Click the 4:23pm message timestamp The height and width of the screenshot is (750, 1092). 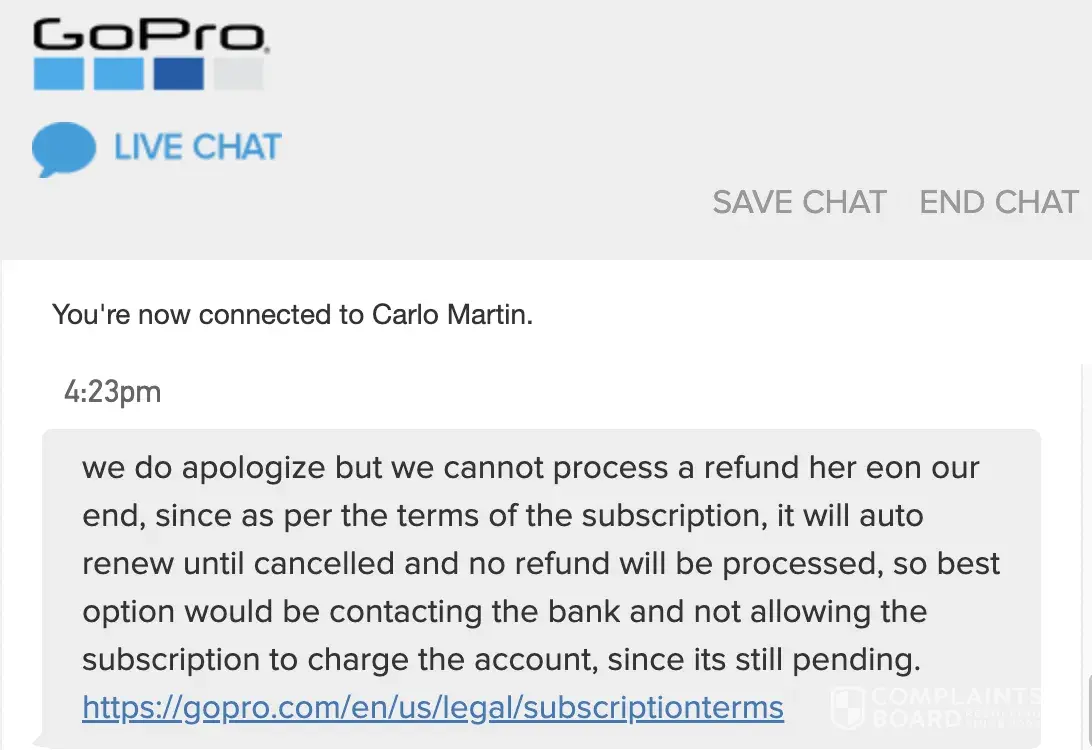(112, 392)
